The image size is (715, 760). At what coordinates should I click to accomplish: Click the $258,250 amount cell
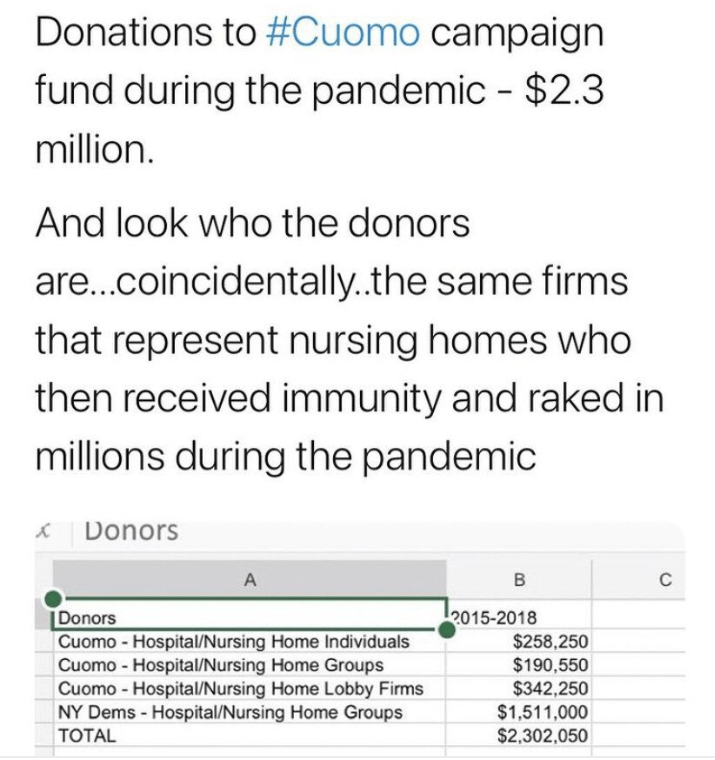pyautogui.click(x=517, y=642)
